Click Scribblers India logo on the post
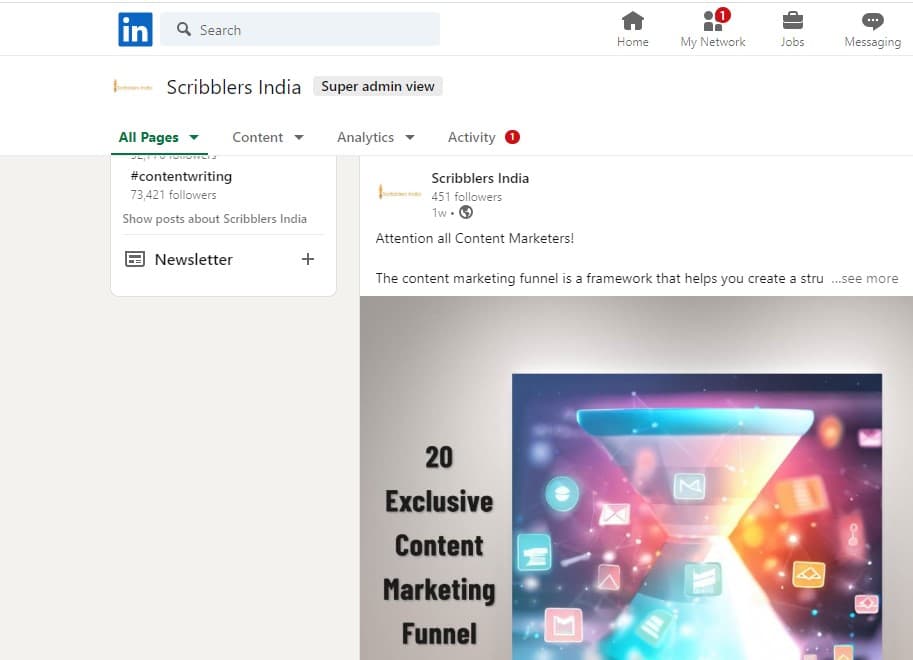 (400, 193)
